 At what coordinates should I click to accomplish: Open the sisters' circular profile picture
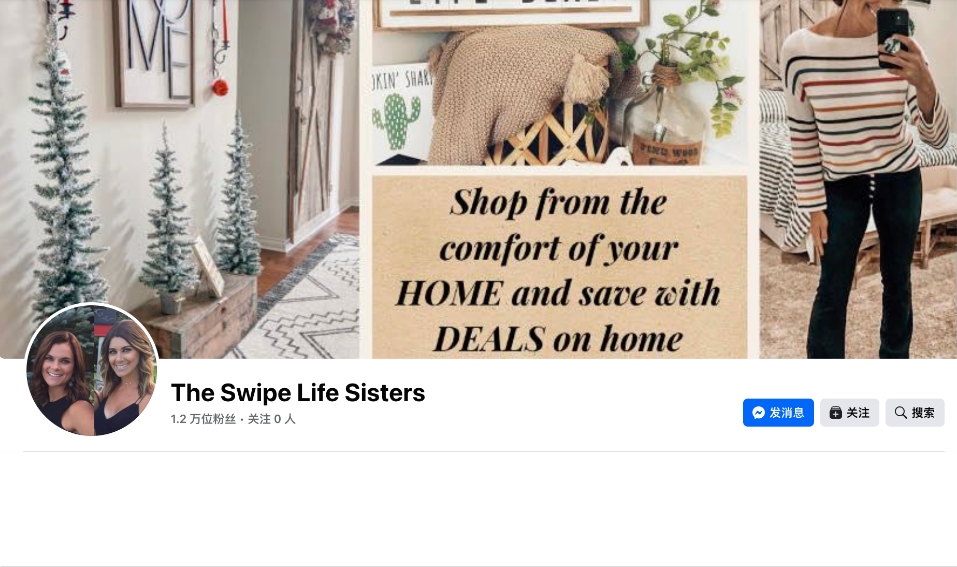coord(92,369)
